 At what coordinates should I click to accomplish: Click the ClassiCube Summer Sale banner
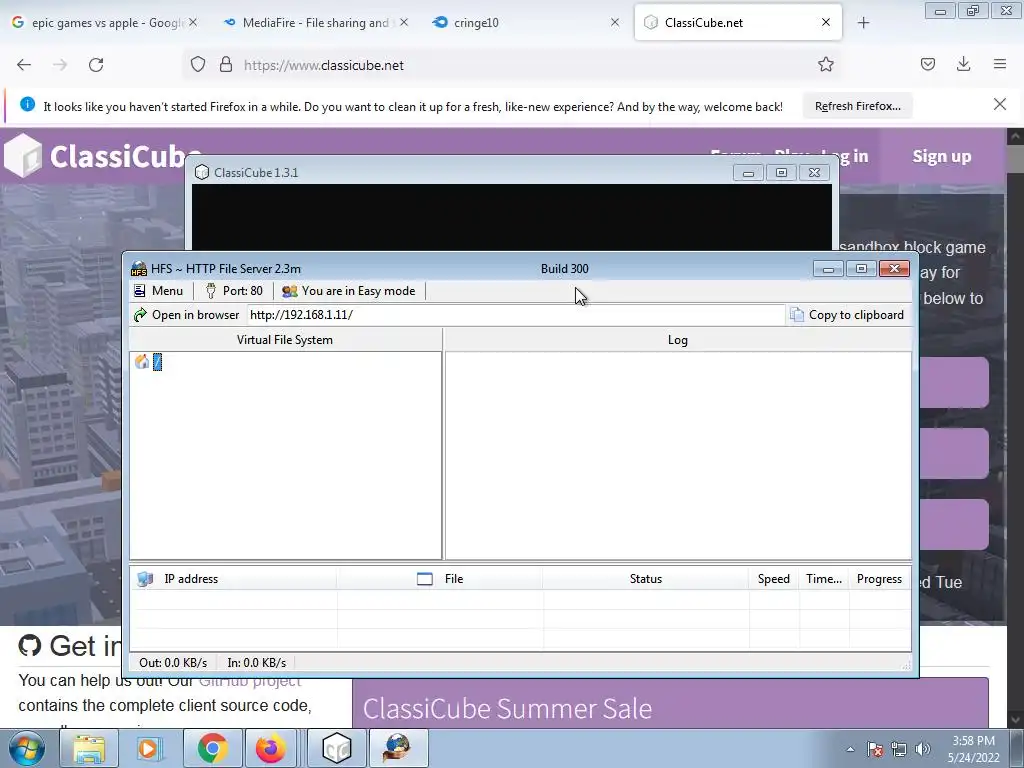coord(670,703)
